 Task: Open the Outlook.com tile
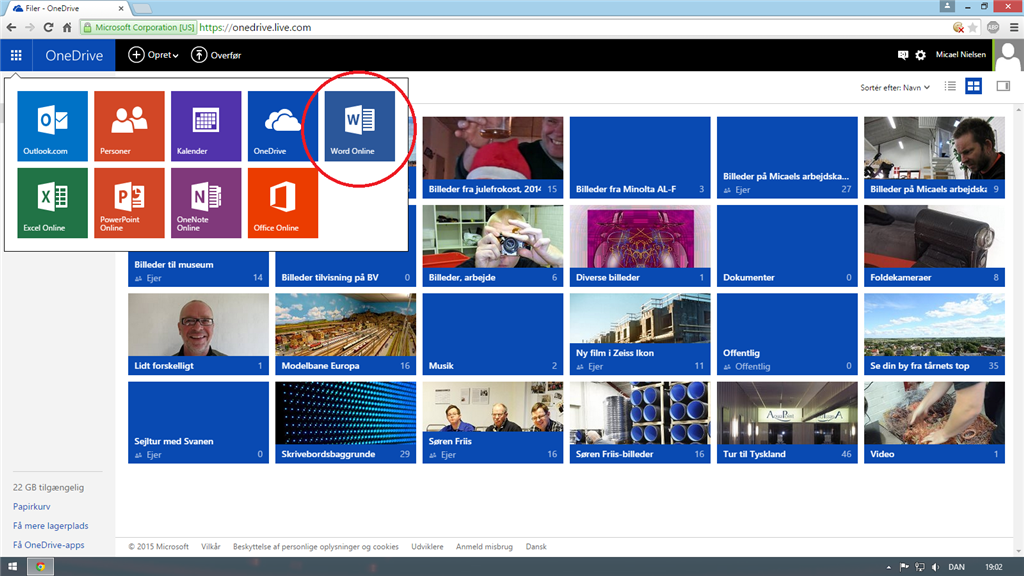[x=52, y=125]
